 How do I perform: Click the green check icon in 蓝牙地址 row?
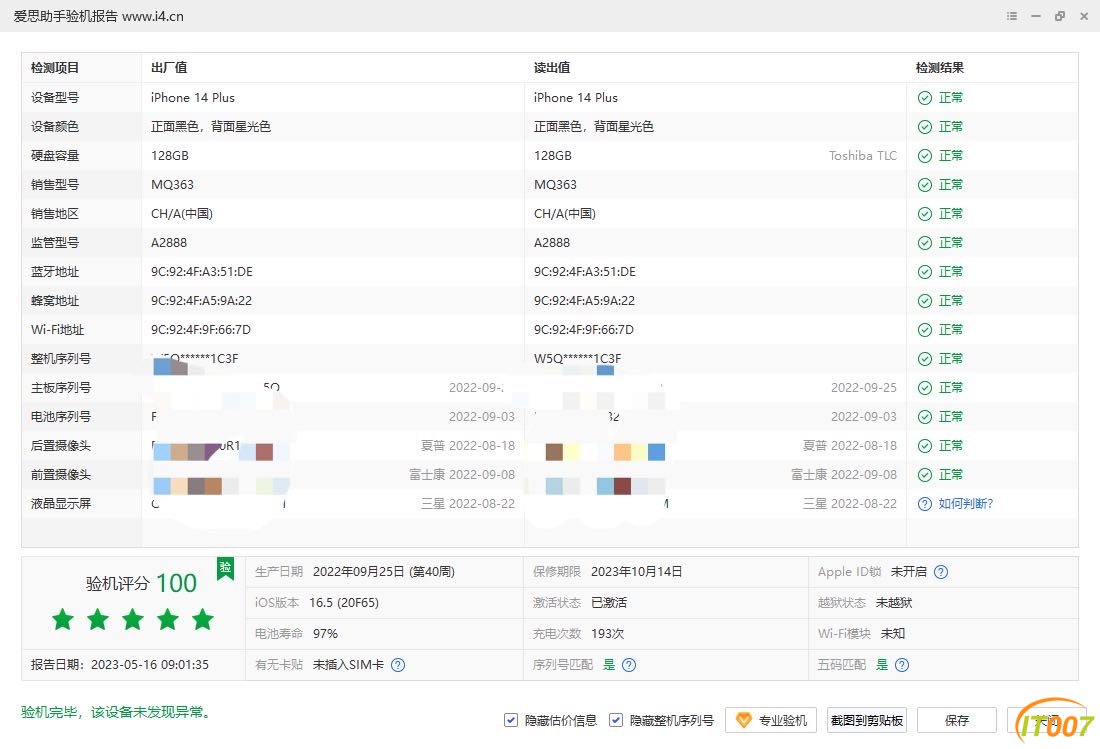925,272
